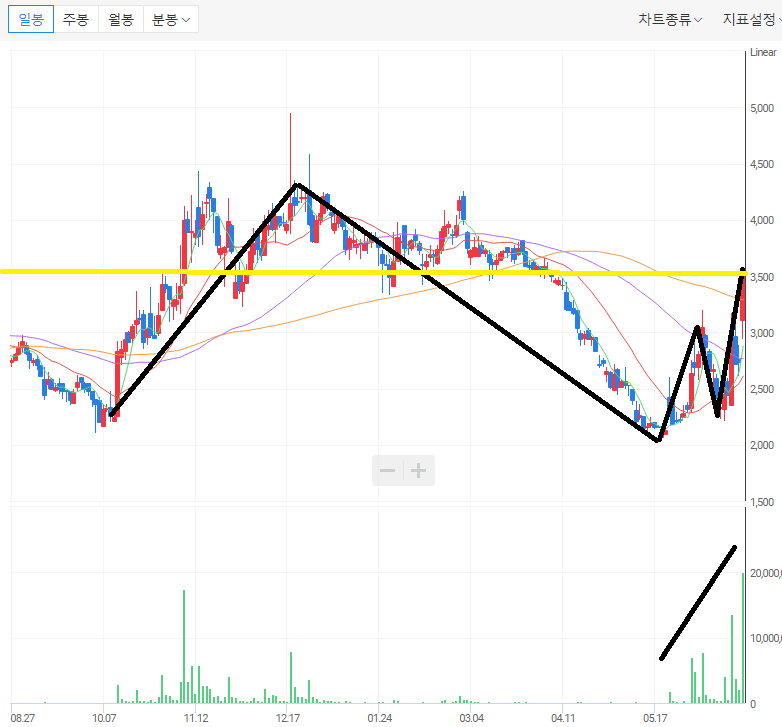Zoom out the chart with minus button

pyautogui.click(x=388, y=470)
